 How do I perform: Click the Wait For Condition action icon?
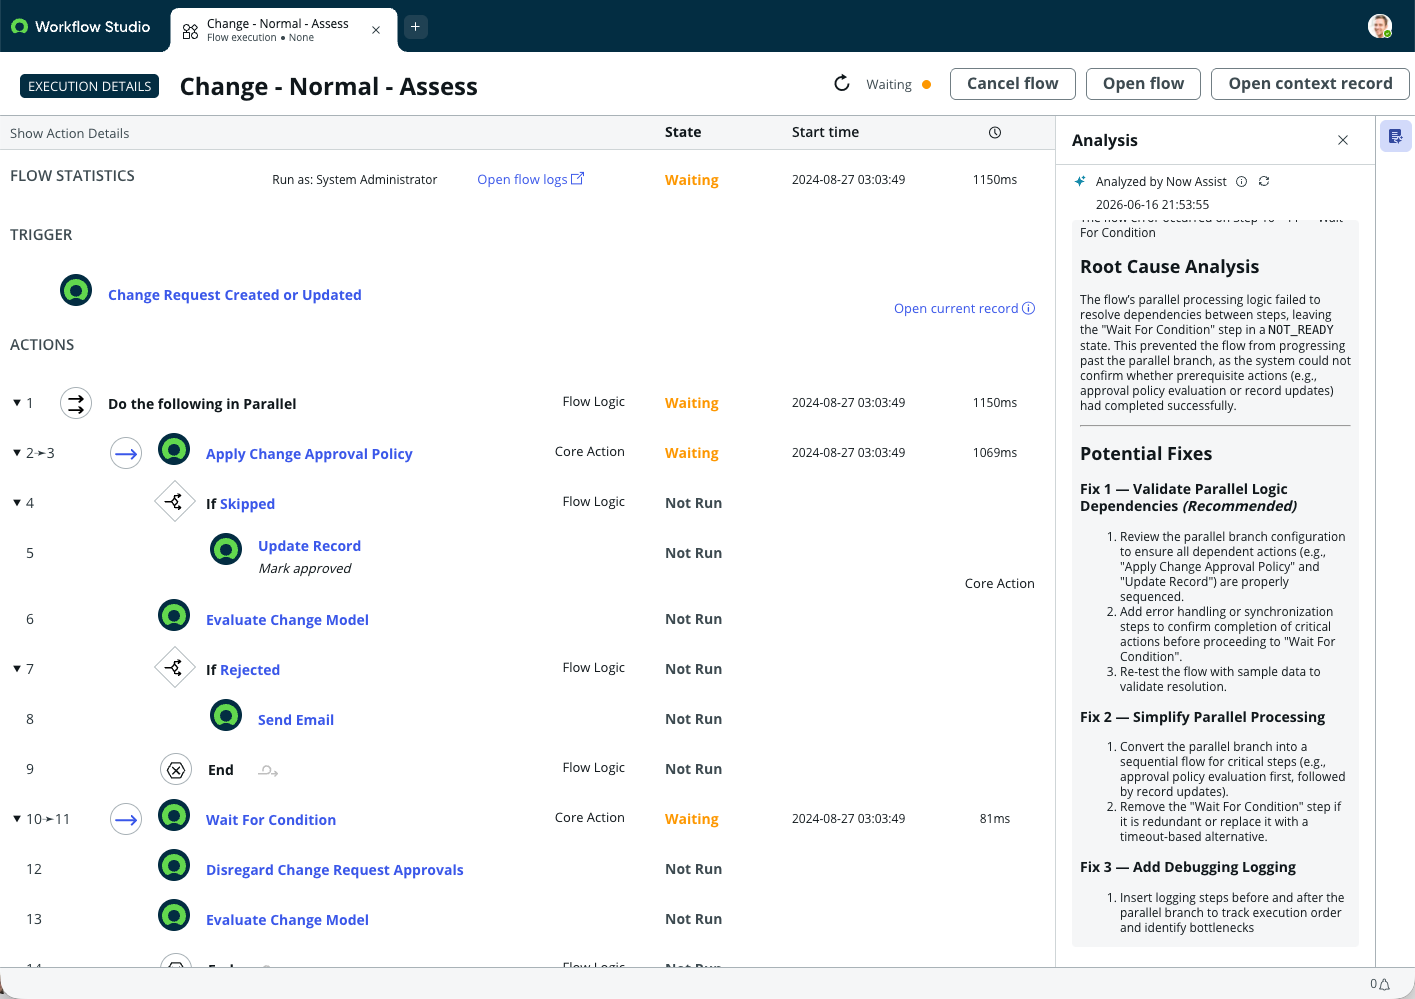point(174,816)
